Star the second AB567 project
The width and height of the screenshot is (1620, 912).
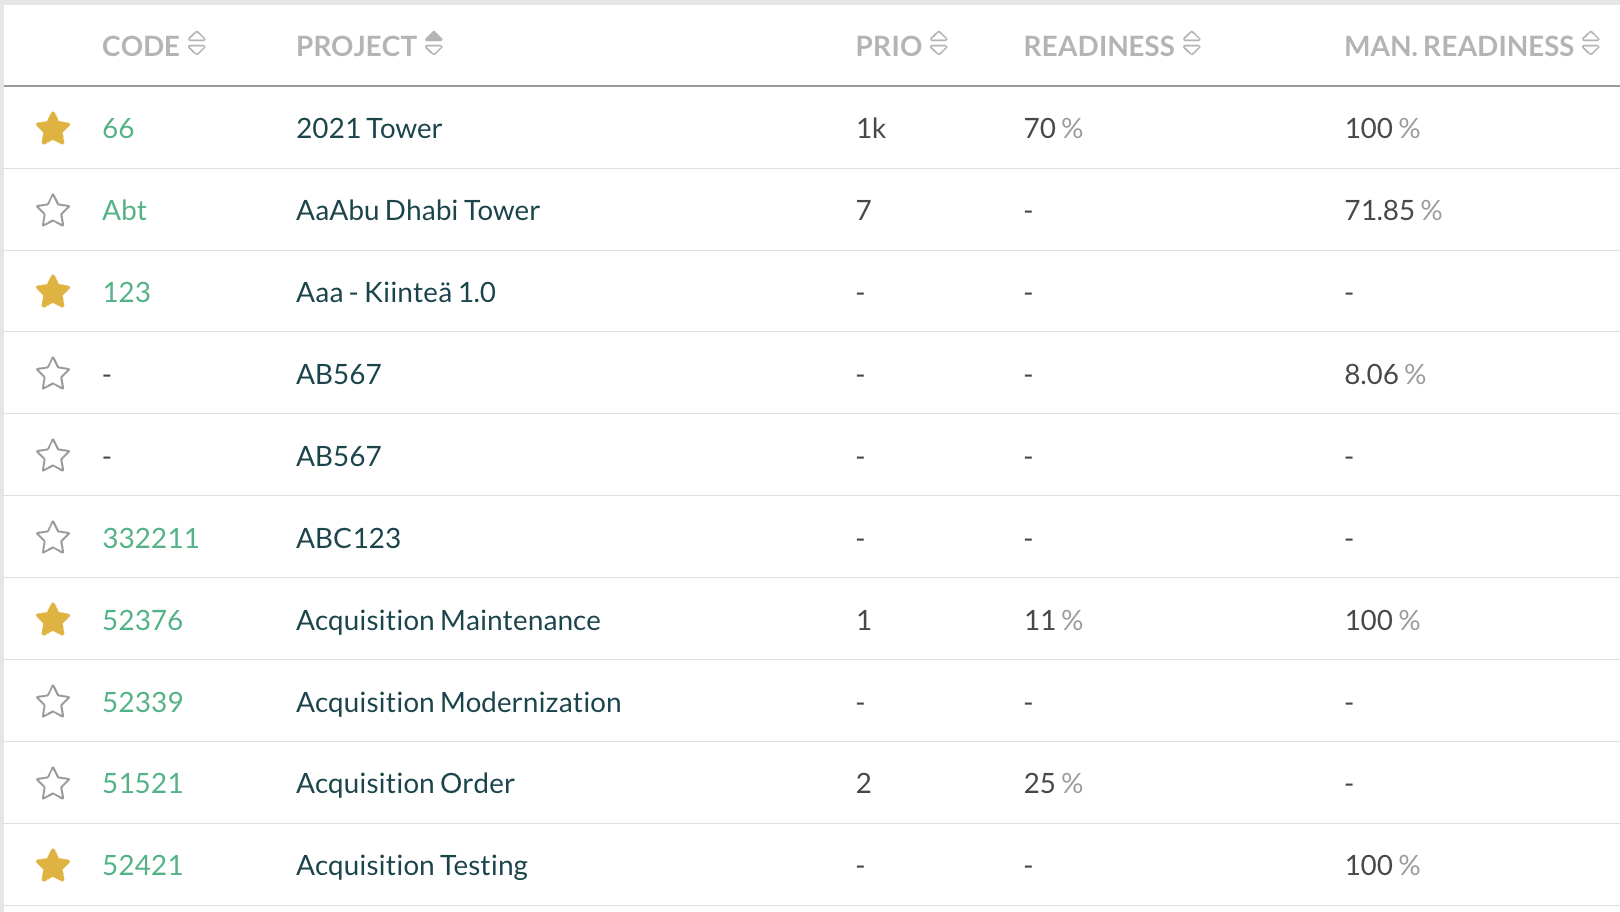point(53,455)
